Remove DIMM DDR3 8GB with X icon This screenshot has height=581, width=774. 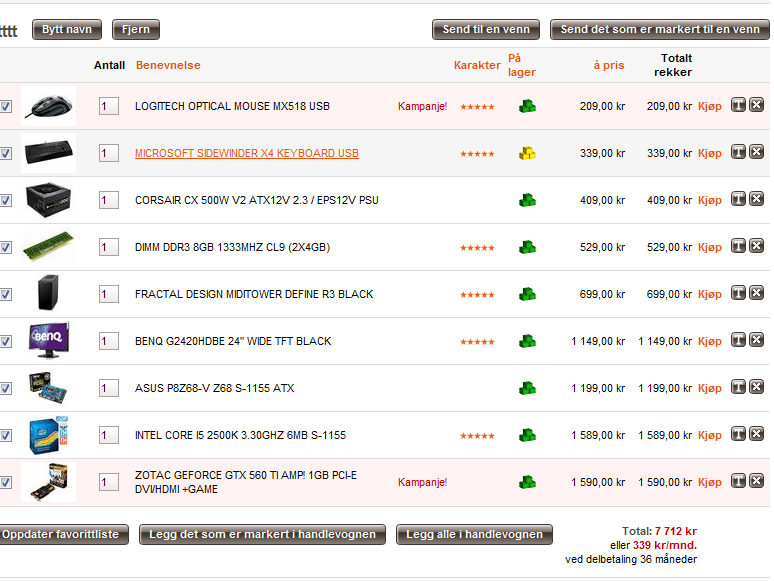click(756, 245)
